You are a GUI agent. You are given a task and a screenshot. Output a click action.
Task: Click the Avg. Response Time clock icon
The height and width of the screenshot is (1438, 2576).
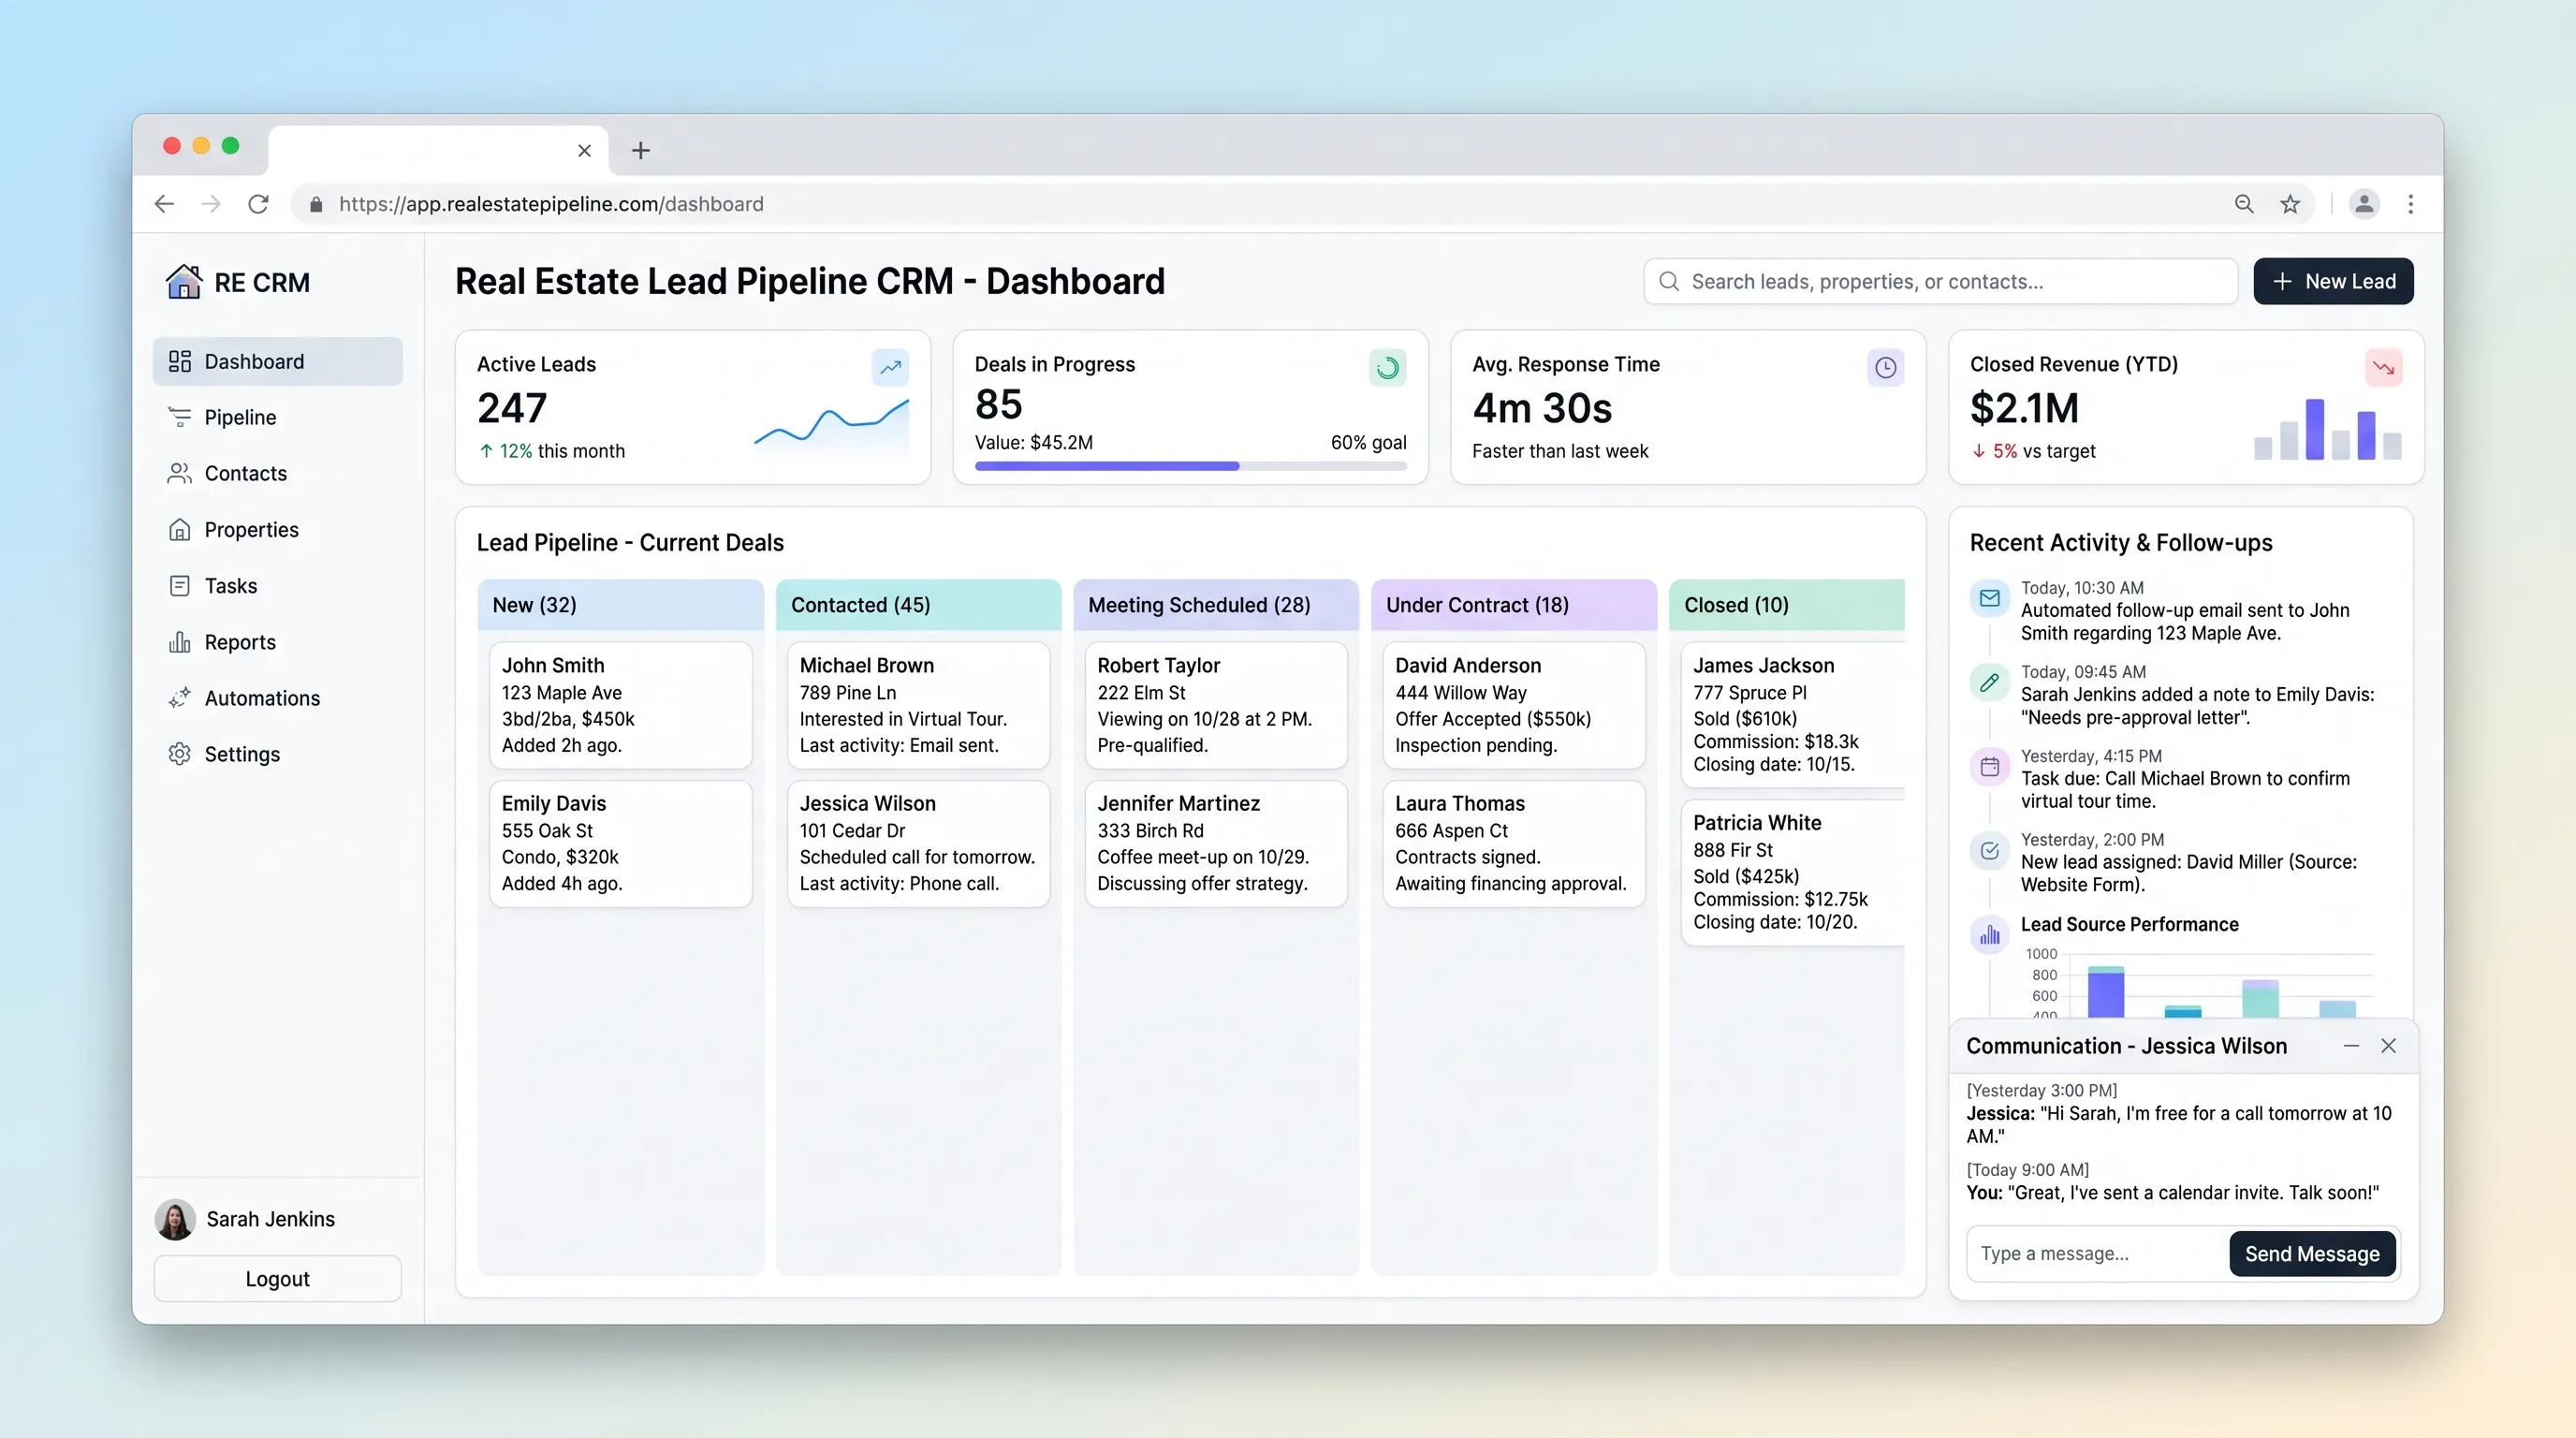[x=1885, y=367]
